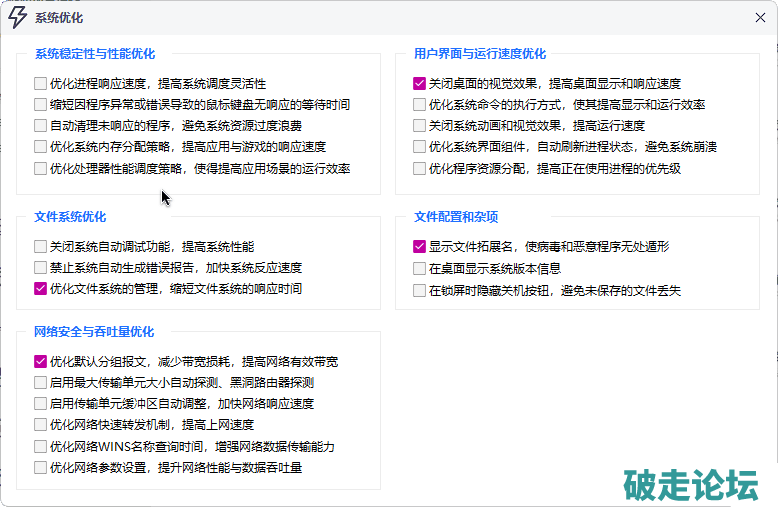Close the 系统优化 window
The height and width of the screenshot is (507, 778).
(x=760, y=17)
